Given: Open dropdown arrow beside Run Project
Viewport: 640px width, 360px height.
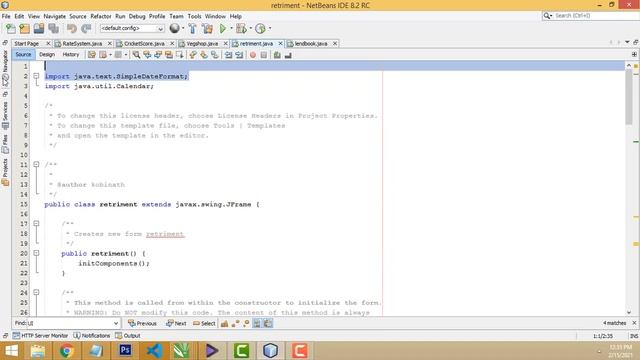Looking at the screenshot, I should pyautogui.click(x=231, y=28).
